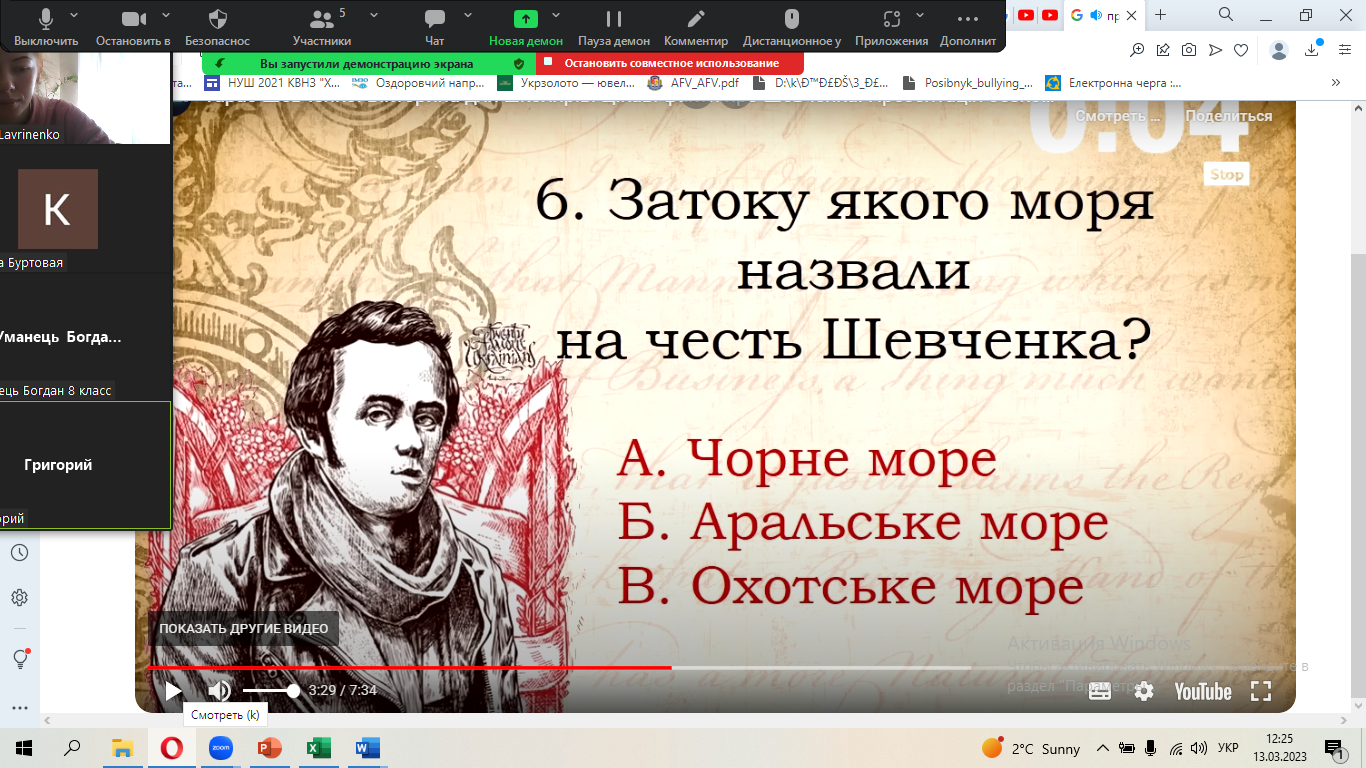Open Opera zoom magnifier icon in address bar
Screen dimensions: 1366x768
click(1137, 50)
